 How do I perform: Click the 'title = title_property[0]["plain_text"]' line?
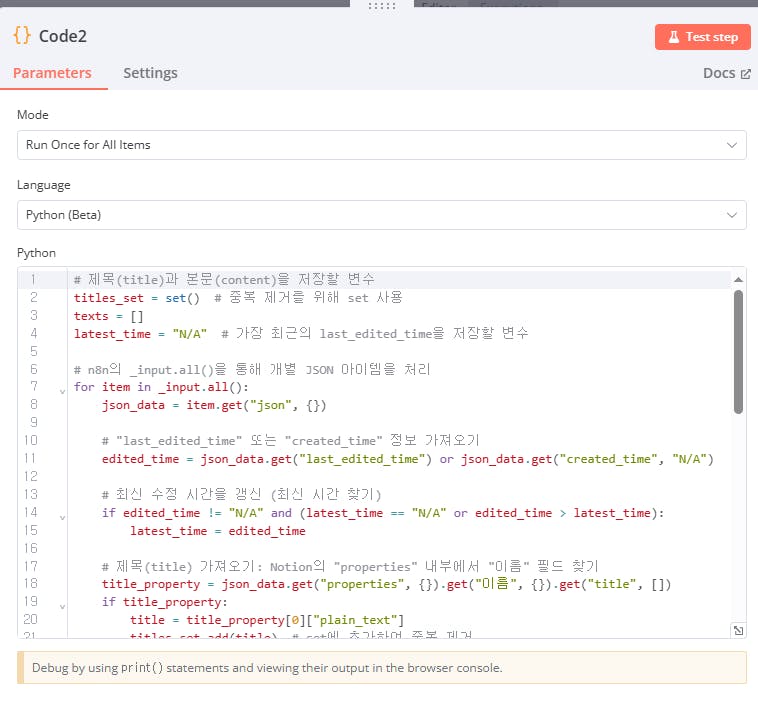tap(267, 620)
